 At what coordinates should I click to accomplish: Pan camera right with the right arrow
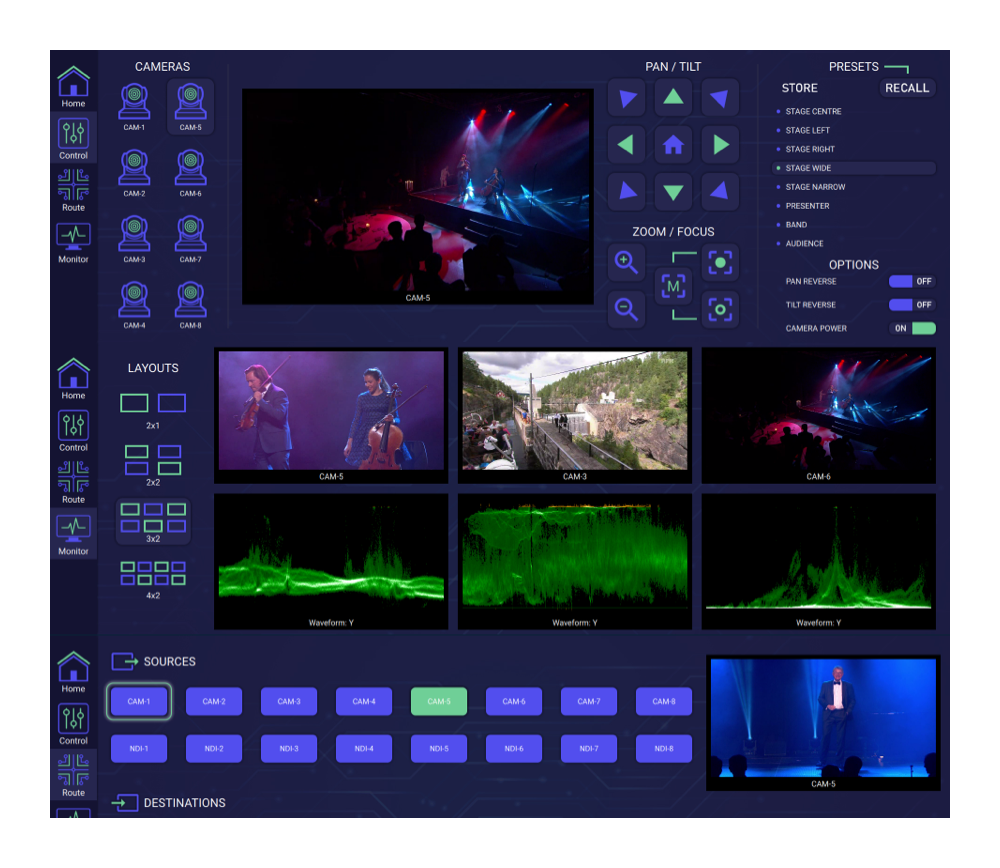[x=720, y=145]
